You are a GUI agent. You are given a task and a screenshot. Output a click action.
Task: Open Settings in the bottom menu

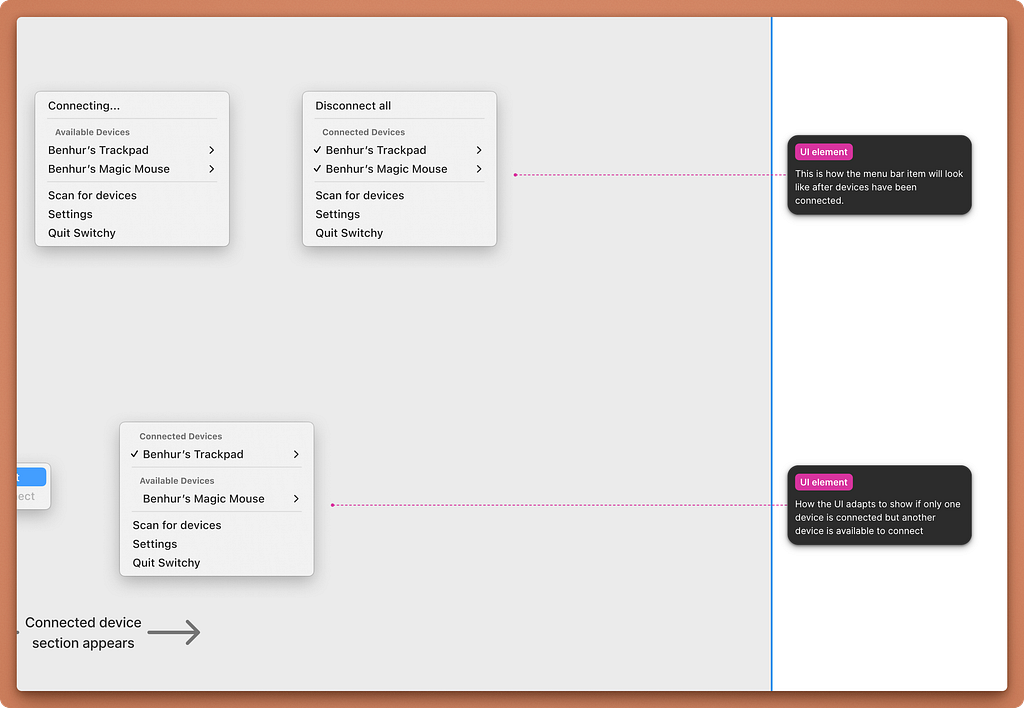[155, 544]
